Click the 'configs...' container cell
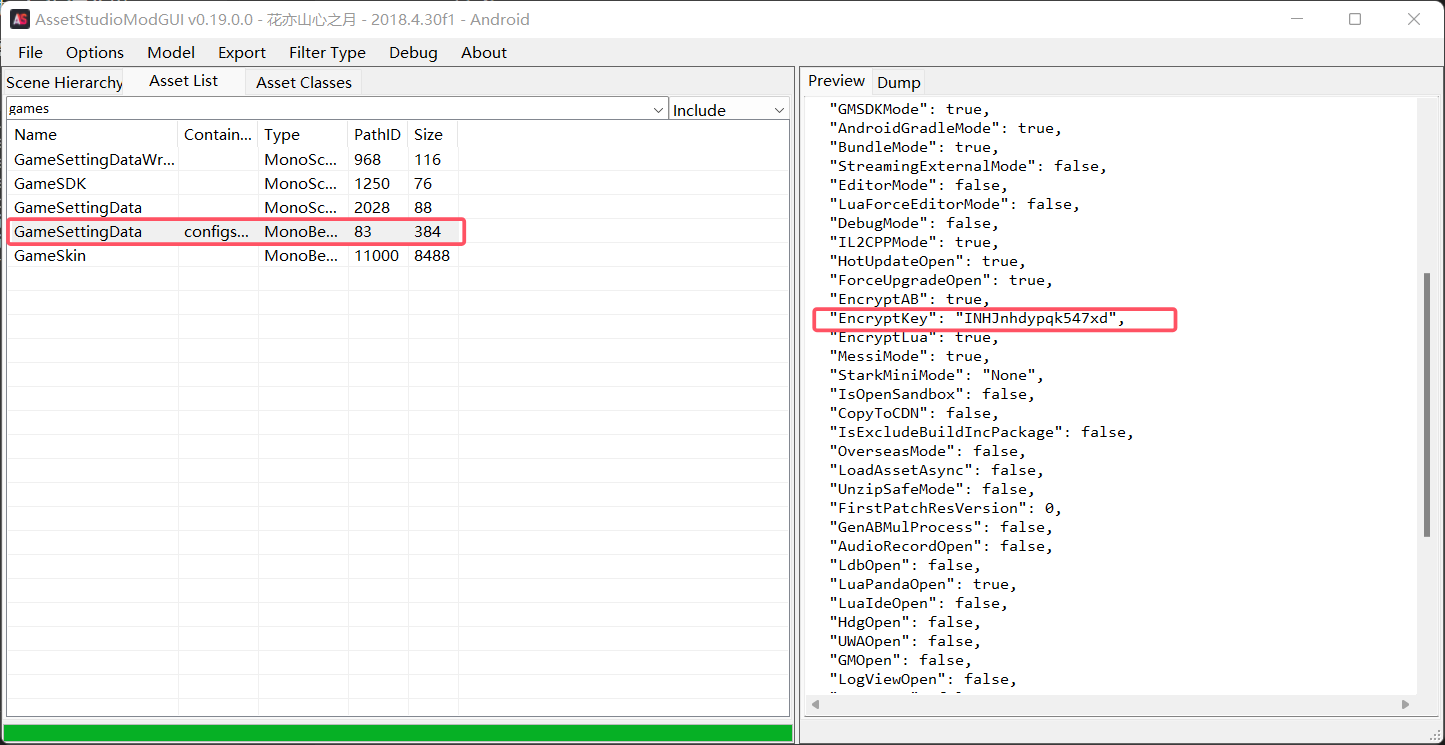Viewport: 1445px width, 745px height. (x=217, y=232)
